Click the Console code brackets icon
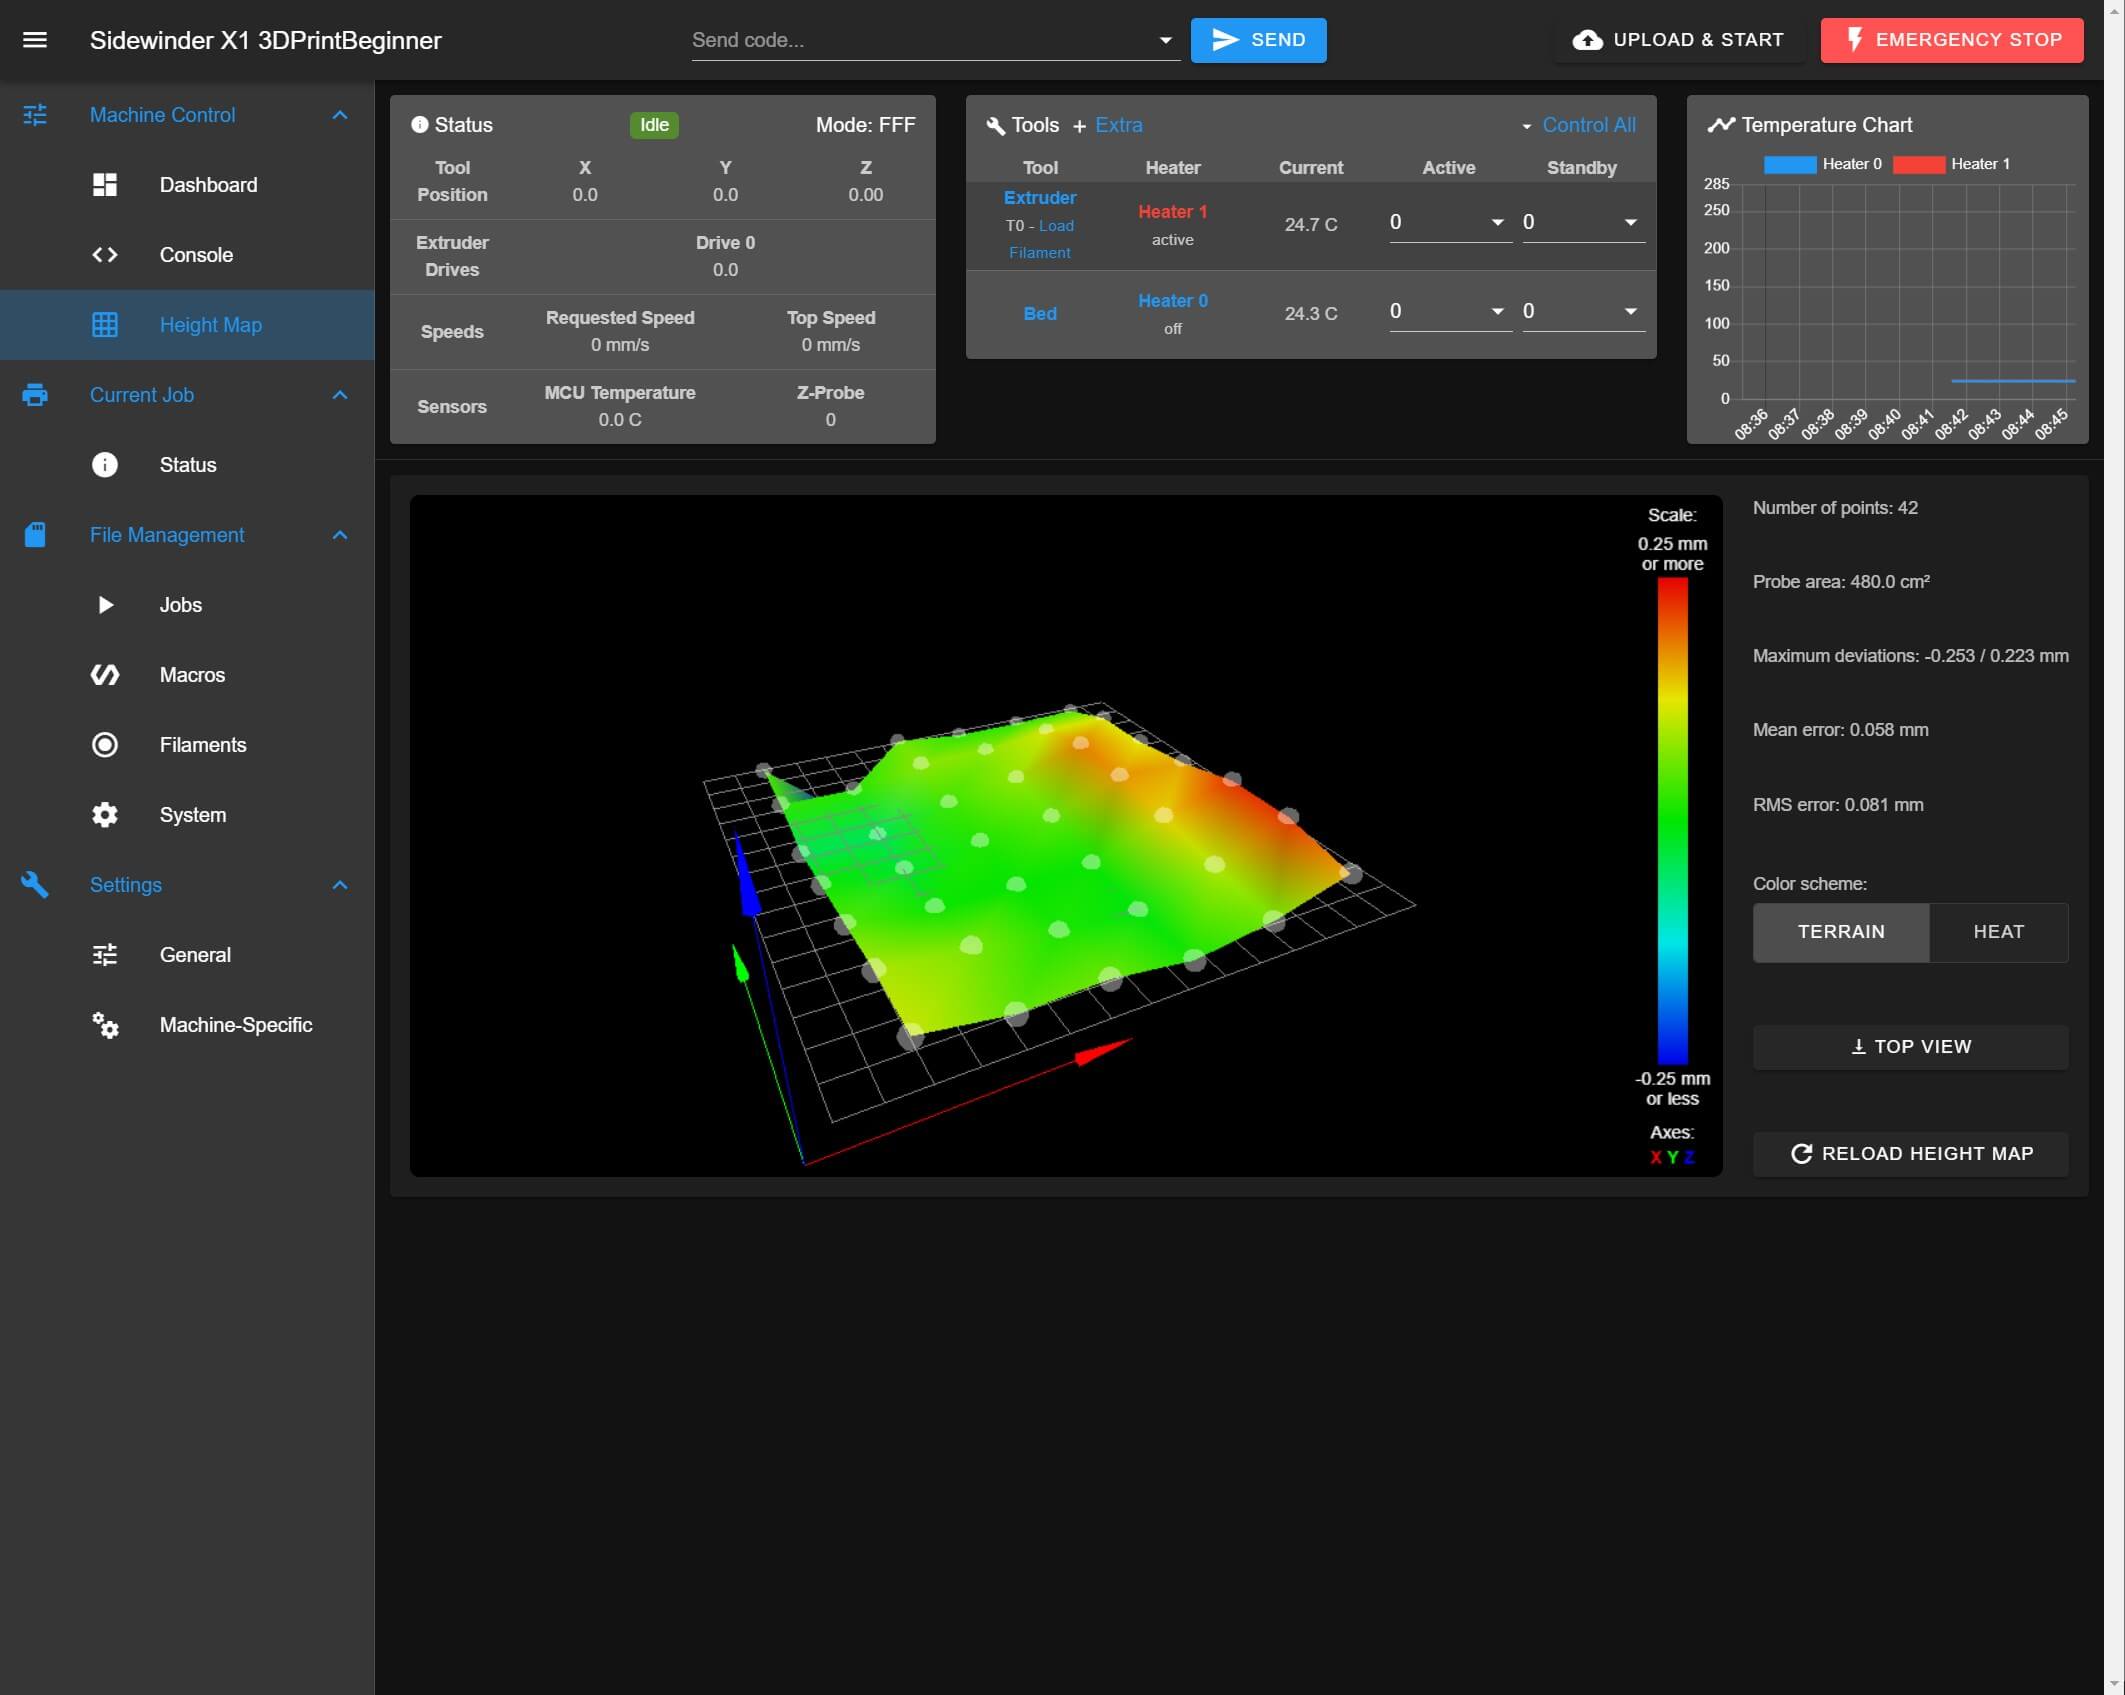The image size is (2125, 1695). 105,255
